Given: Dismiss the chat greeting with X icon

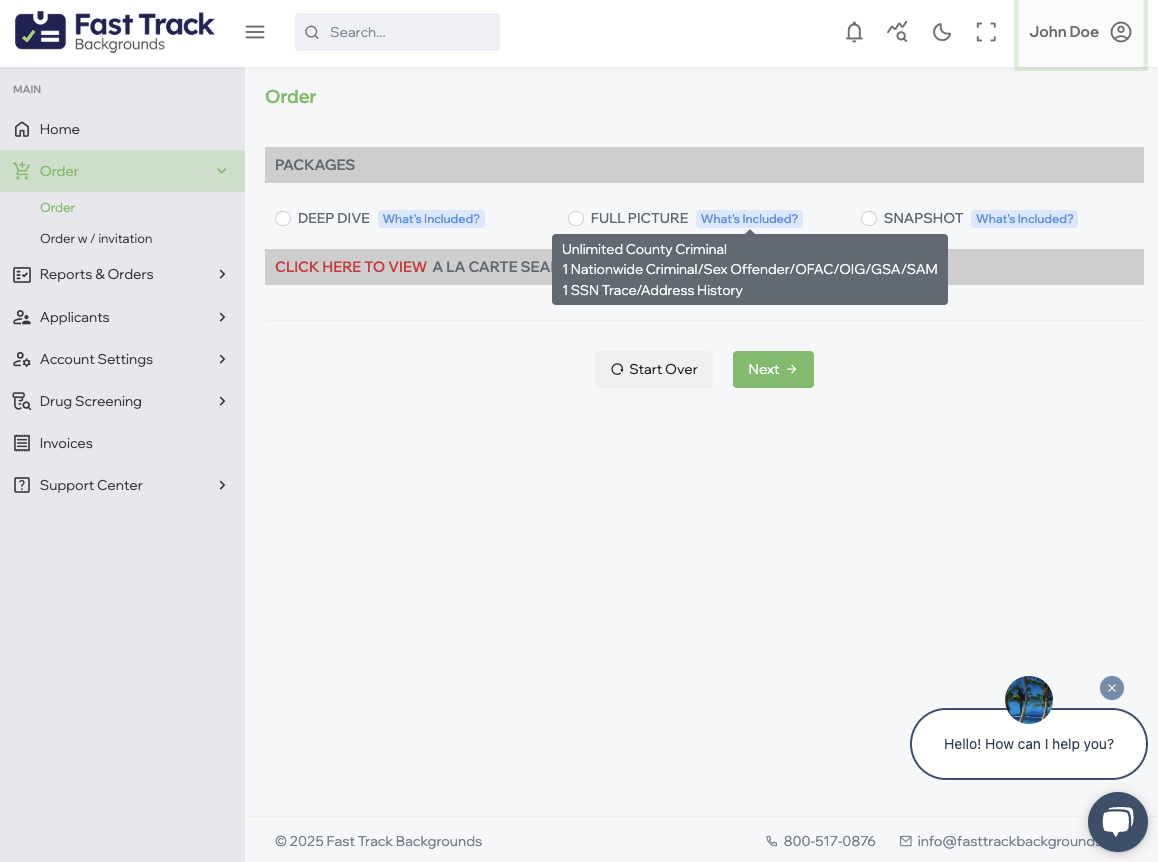Looking at the screenshot, I should tap(1111, 688).
